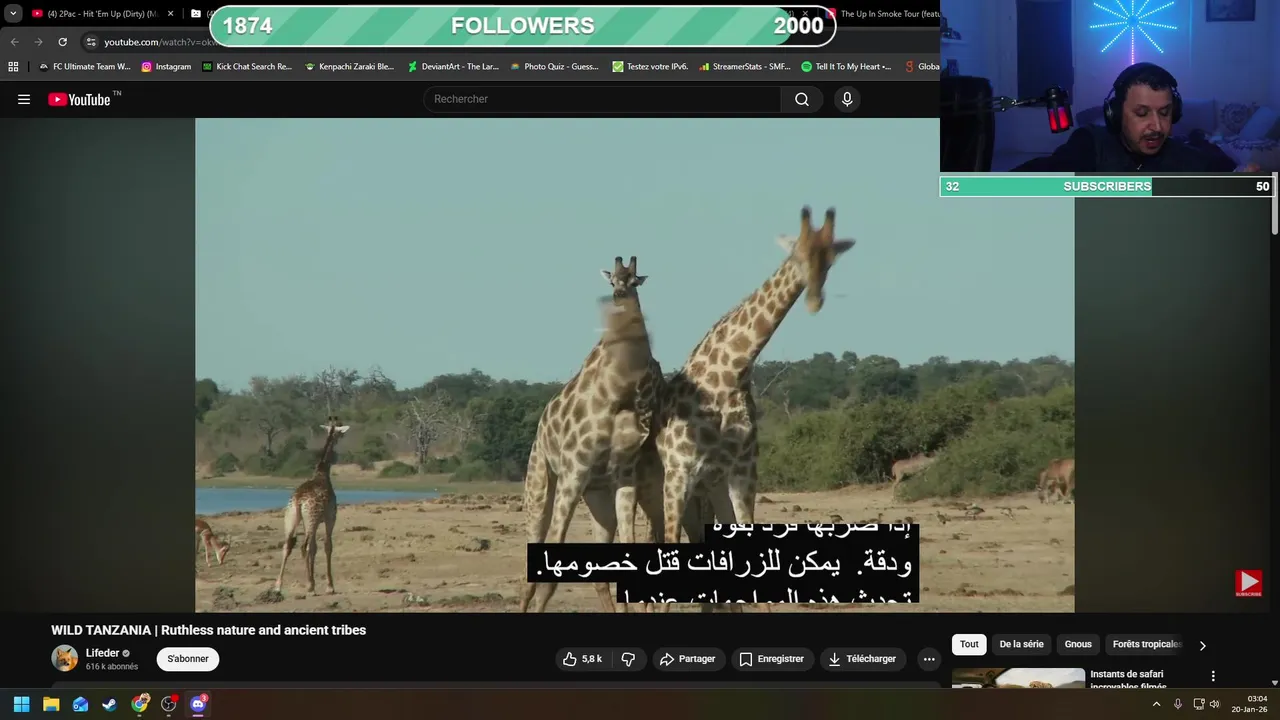Image resolution: width=1280 pixels, height=720 pixels.
Task: Click the page vertical scrollbar
Action: coord(1275,205)
